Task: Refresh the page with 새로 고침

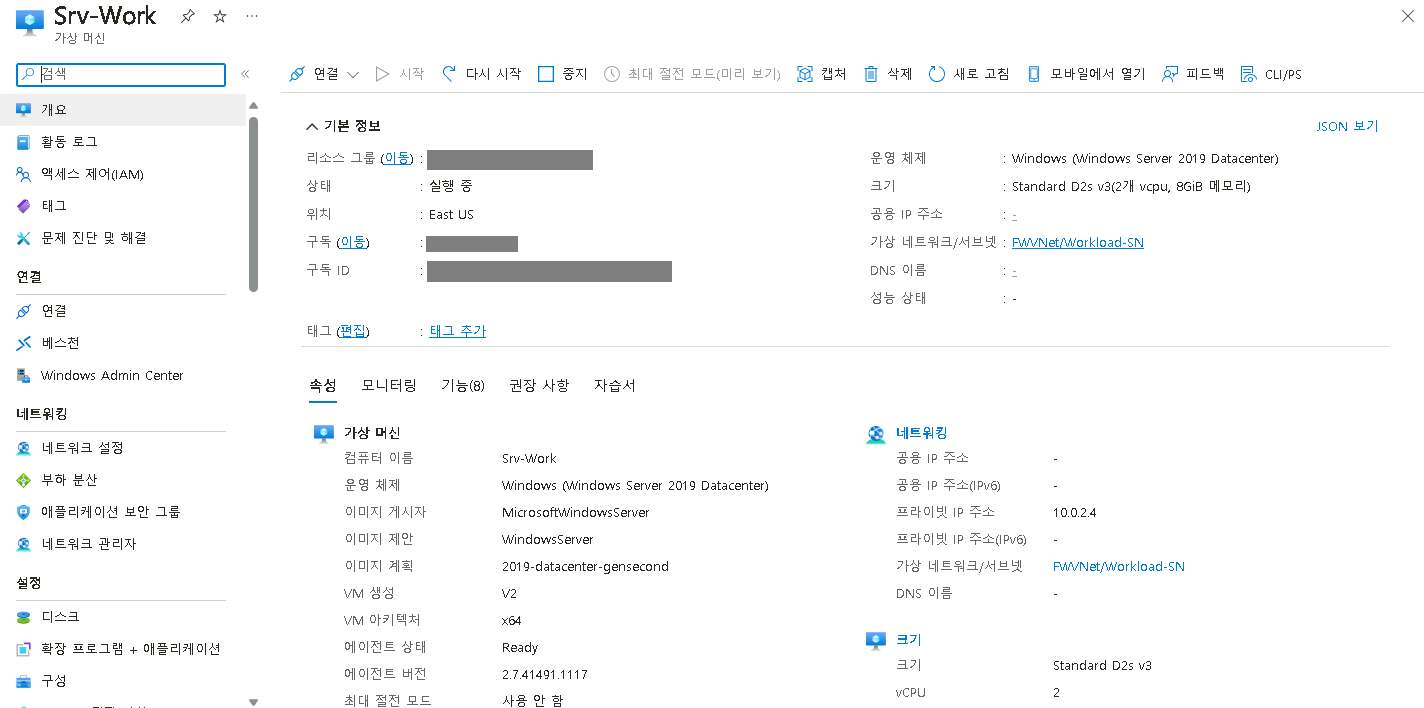Action: tap(969, 74)
